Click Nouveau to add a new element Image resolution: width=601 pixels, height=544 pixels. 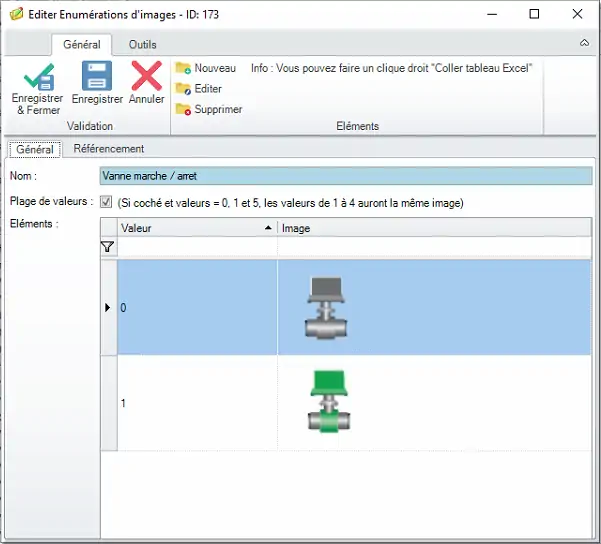pyautogui.click(x=205, y=68)
